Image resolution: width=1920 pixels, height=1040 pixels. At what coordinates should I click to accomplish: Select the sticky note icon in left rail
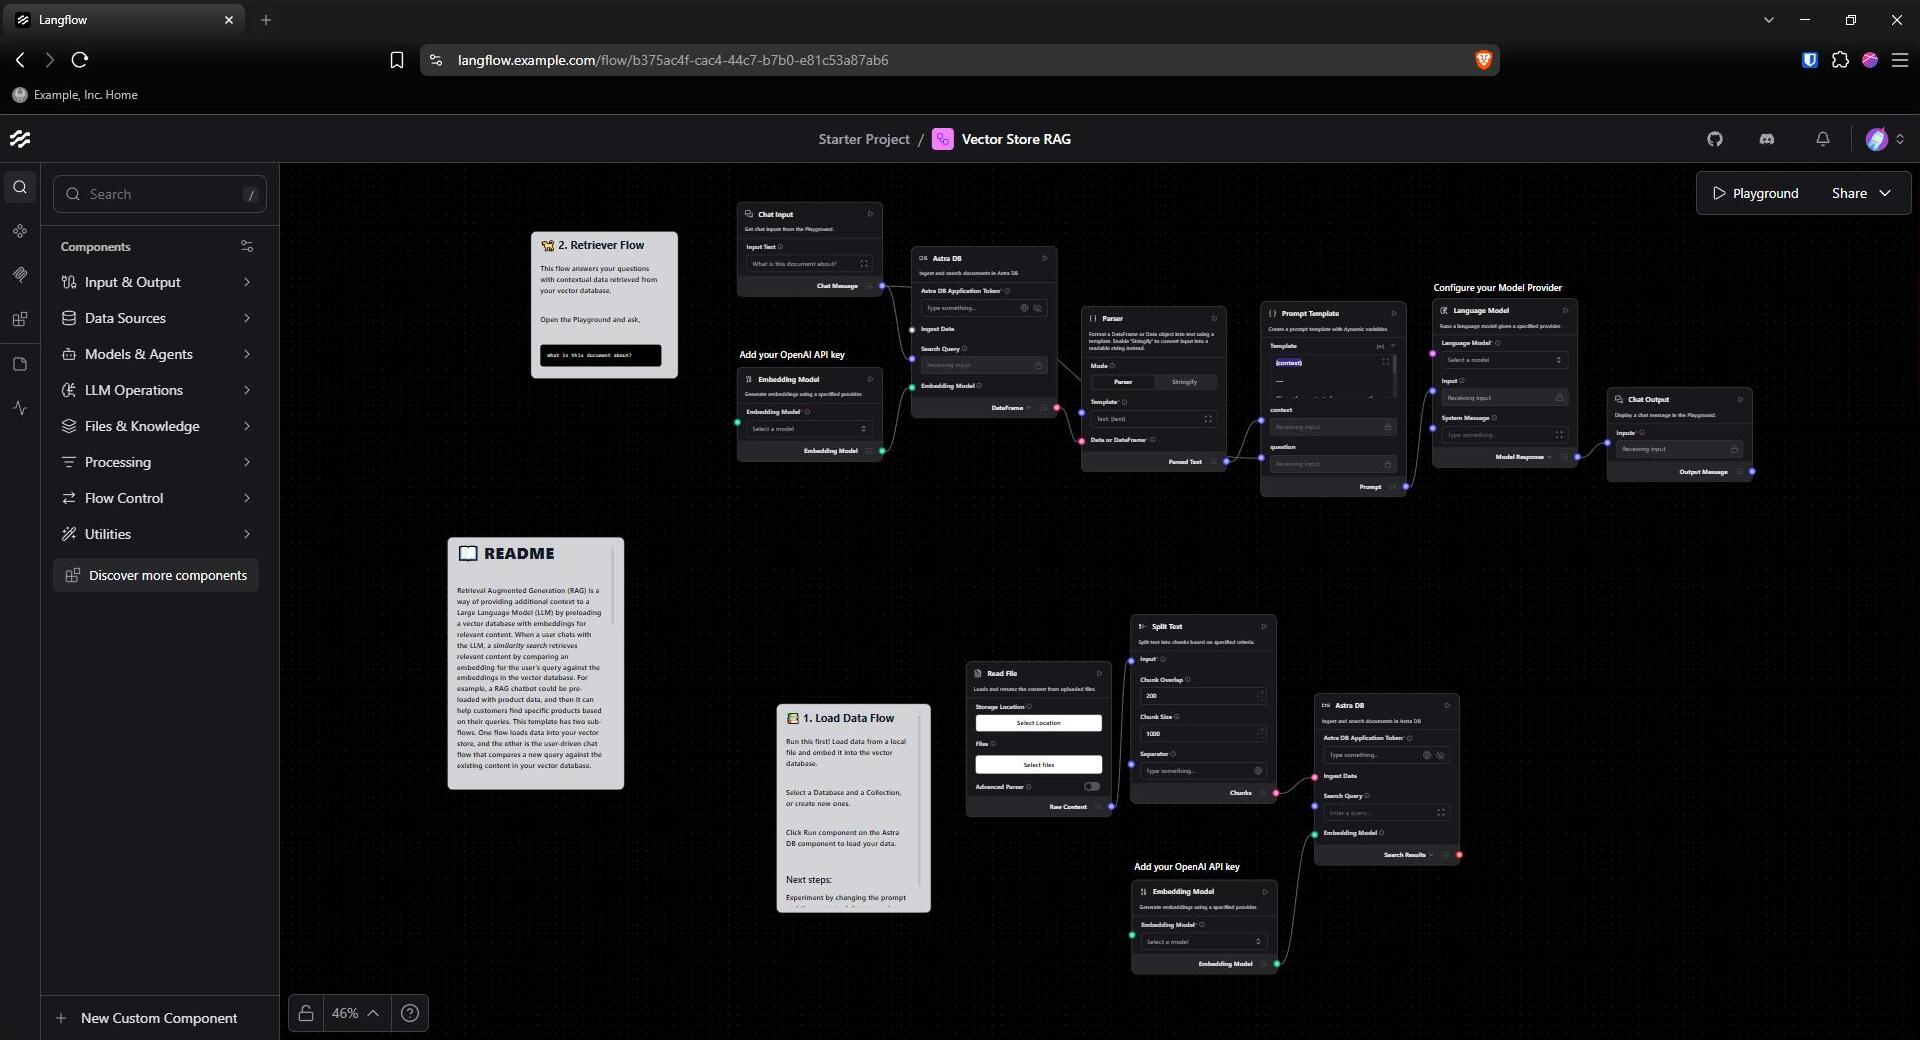pyautogui.click(x=20, y=364)
